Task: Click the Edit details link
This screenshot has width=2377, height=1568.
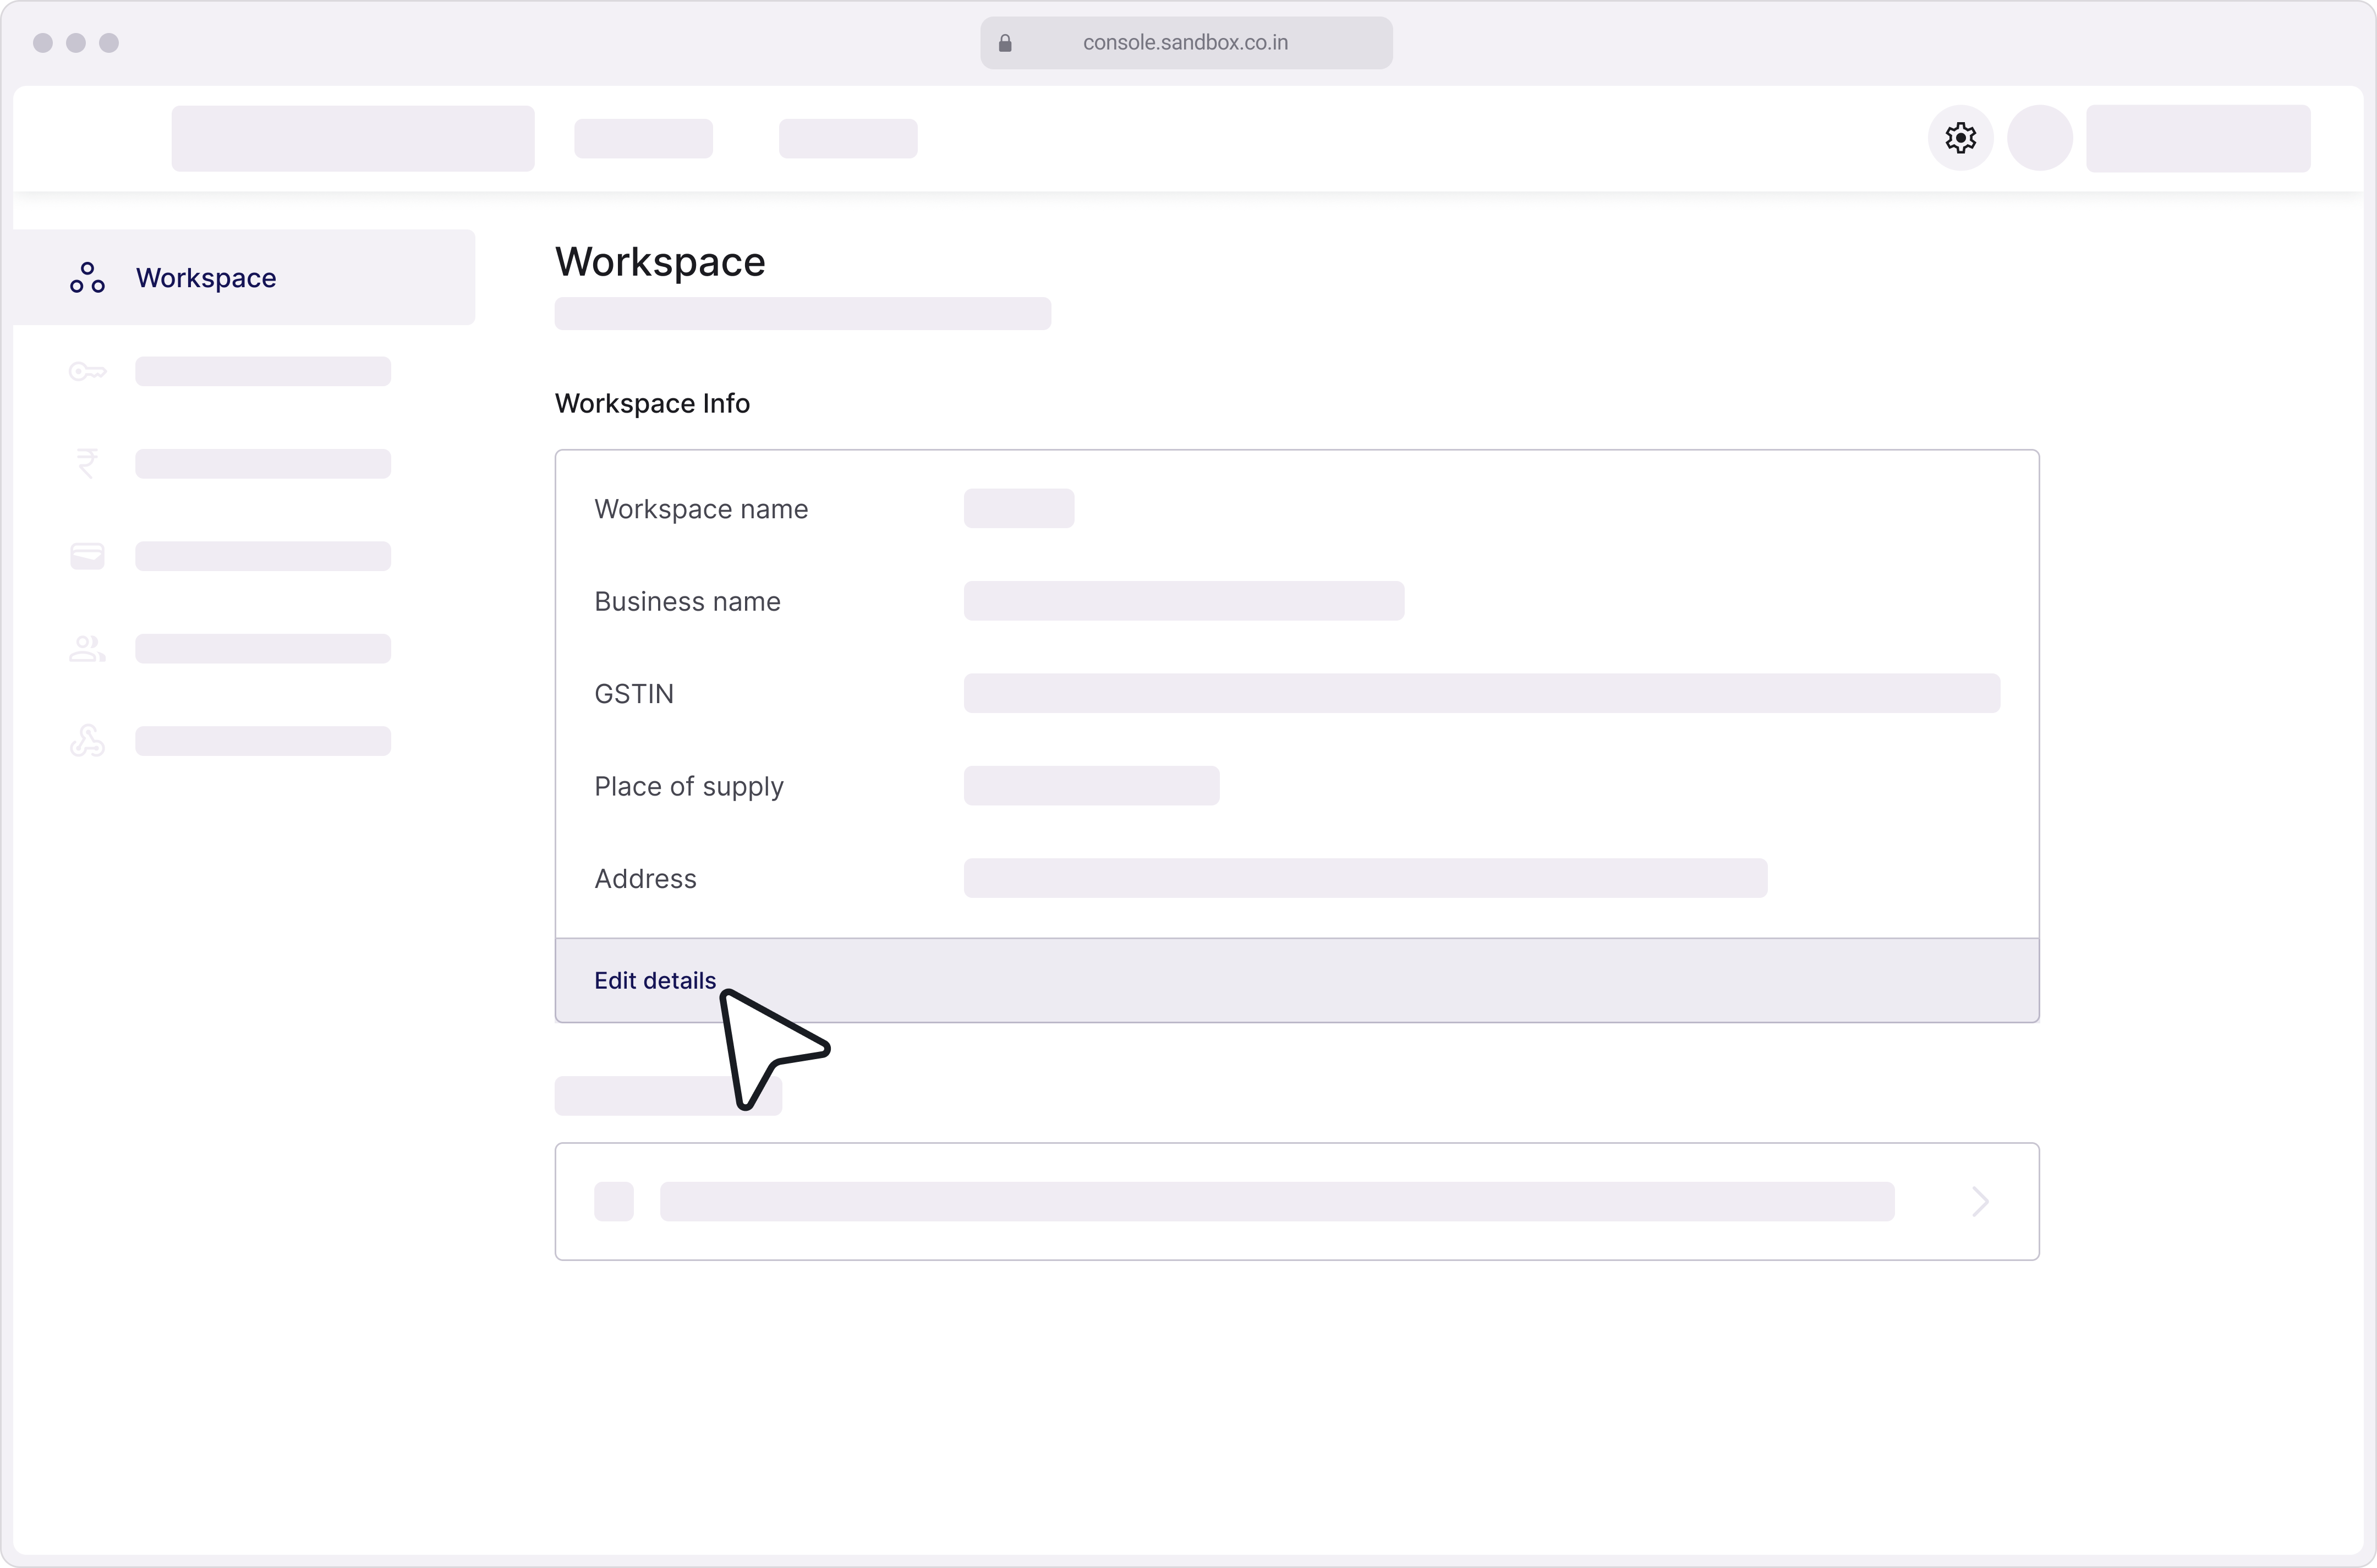Action: click(655, 980)
